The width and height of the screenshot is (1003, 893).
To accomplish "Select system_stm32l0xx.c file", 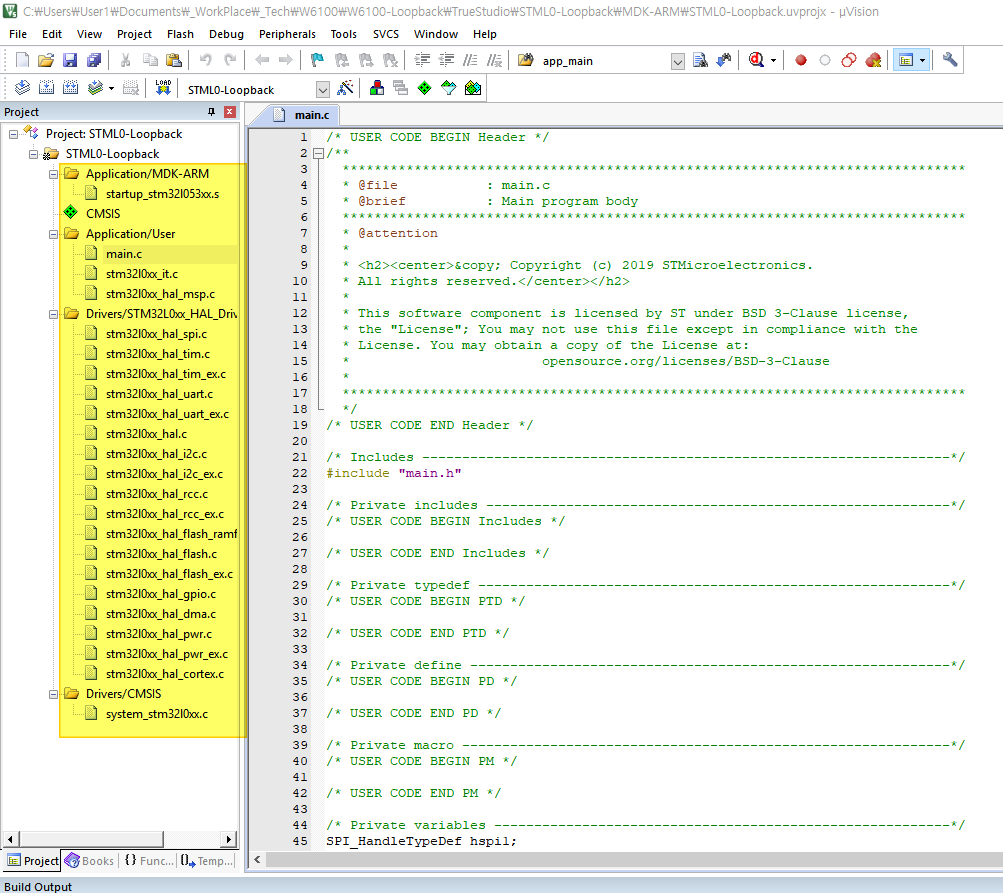I will click(157, 714).
